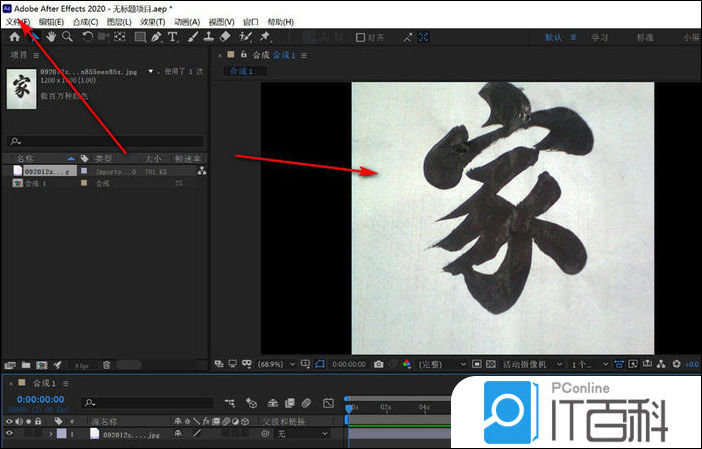
Task: Click the Delete trash icon in project panel
Action: click(x=107, y=365)
